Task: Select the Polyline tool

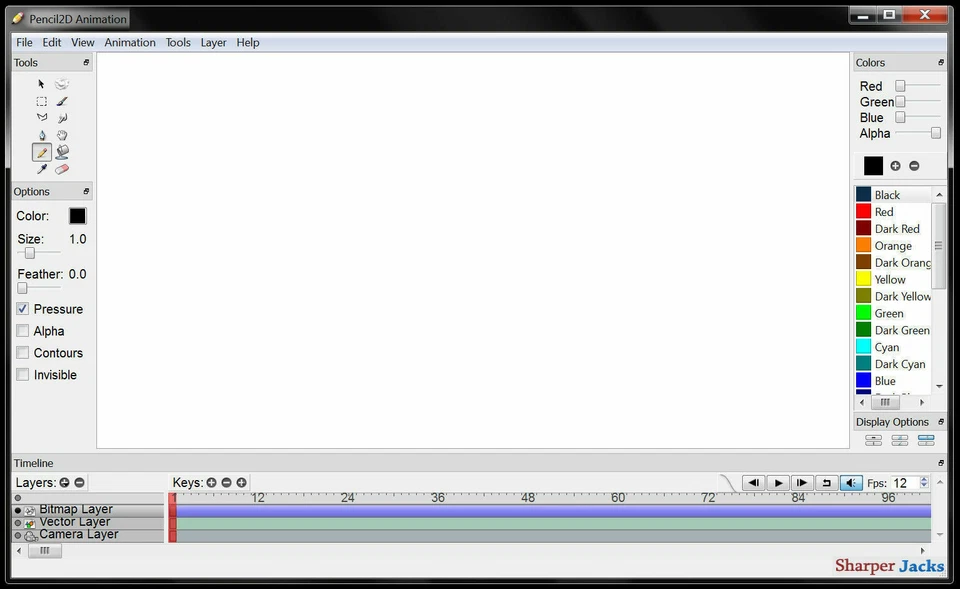Action: click(41, 117)
